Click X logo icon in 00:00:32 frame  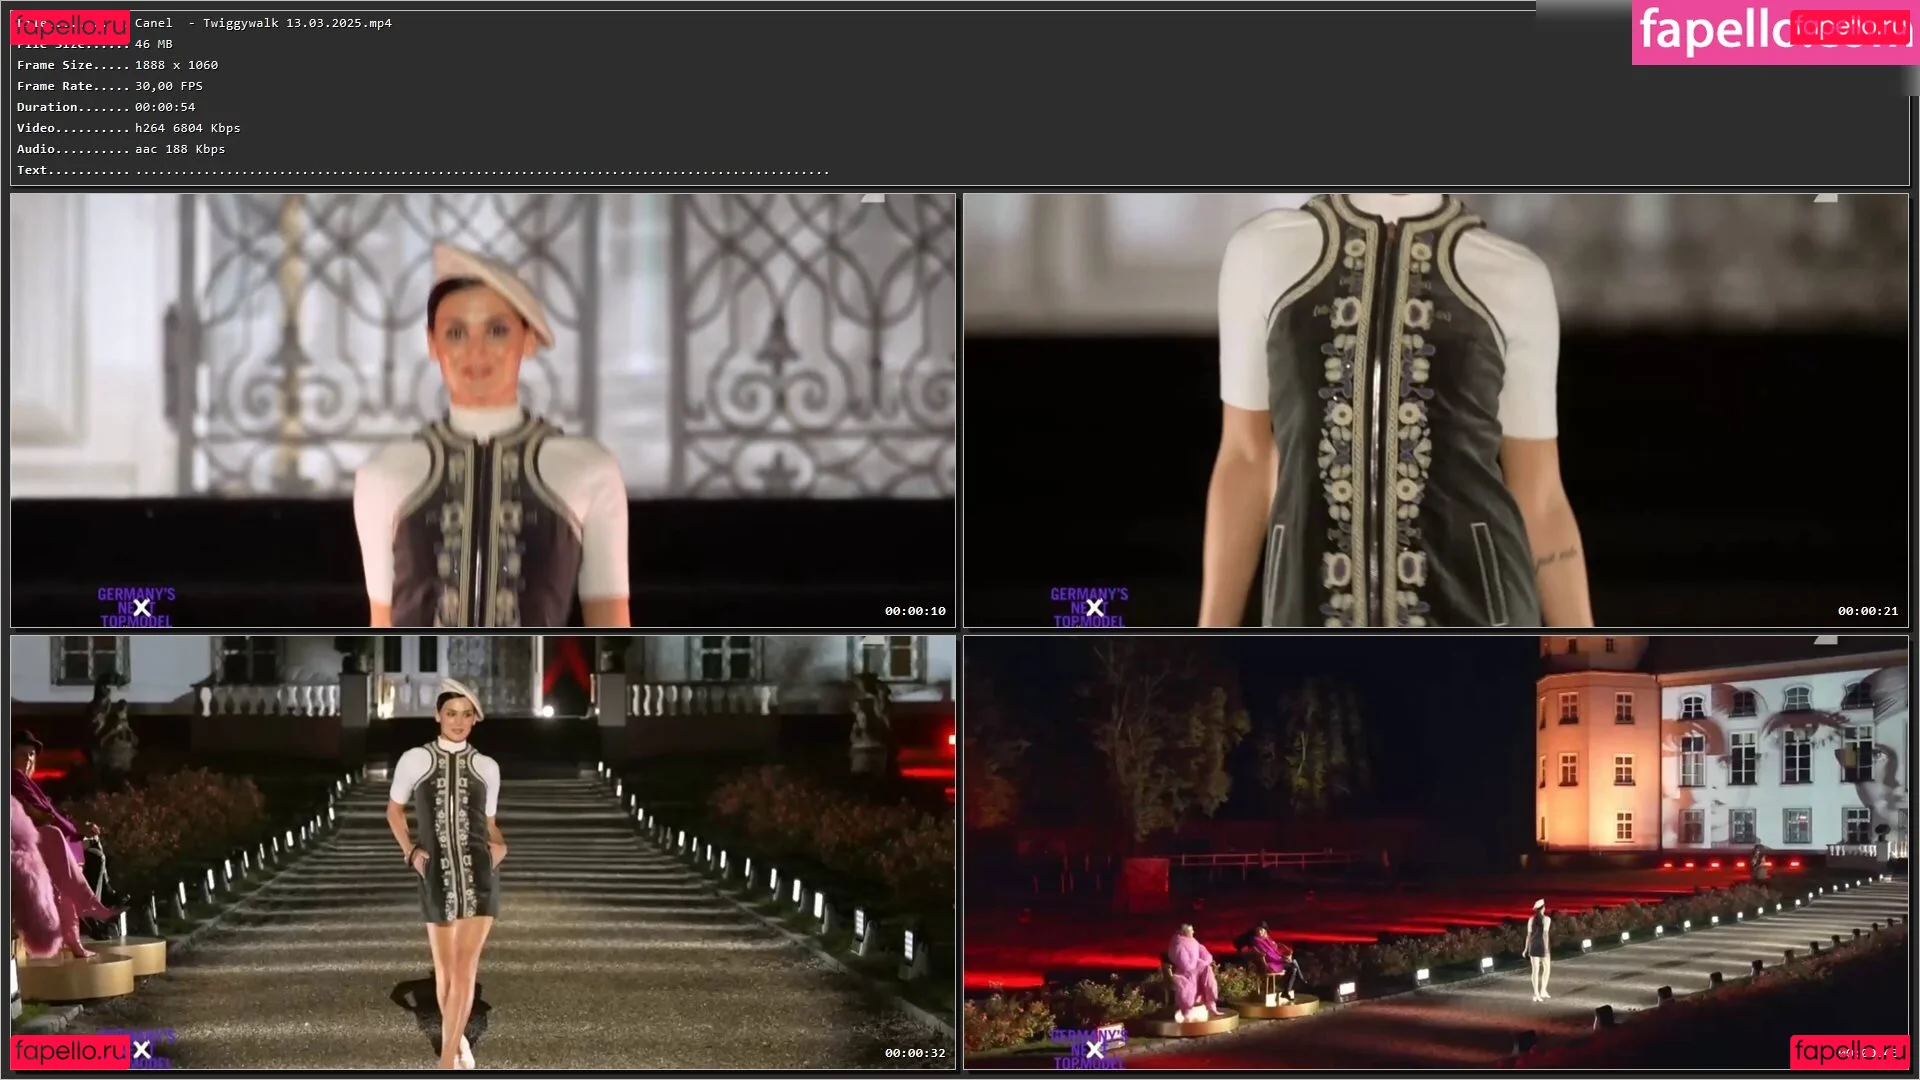(142, 1050)
